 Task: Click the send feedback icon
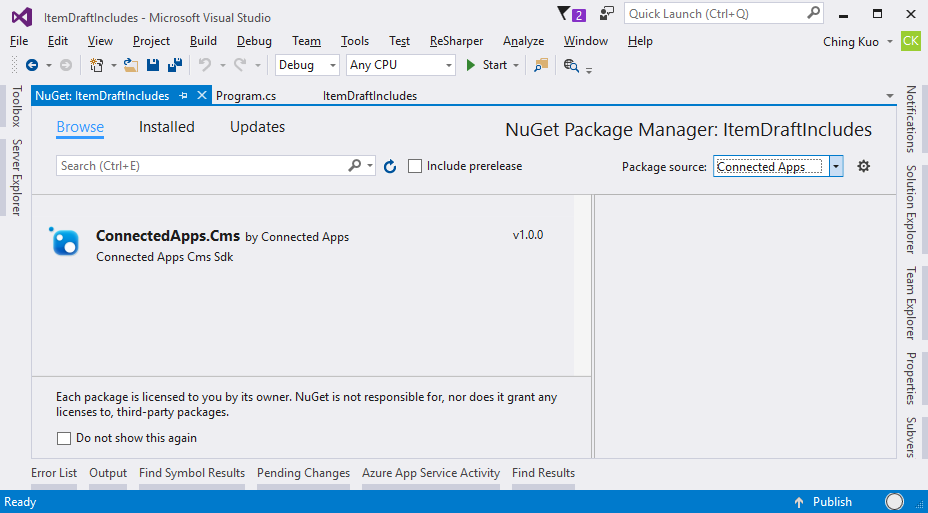(607, 14)
